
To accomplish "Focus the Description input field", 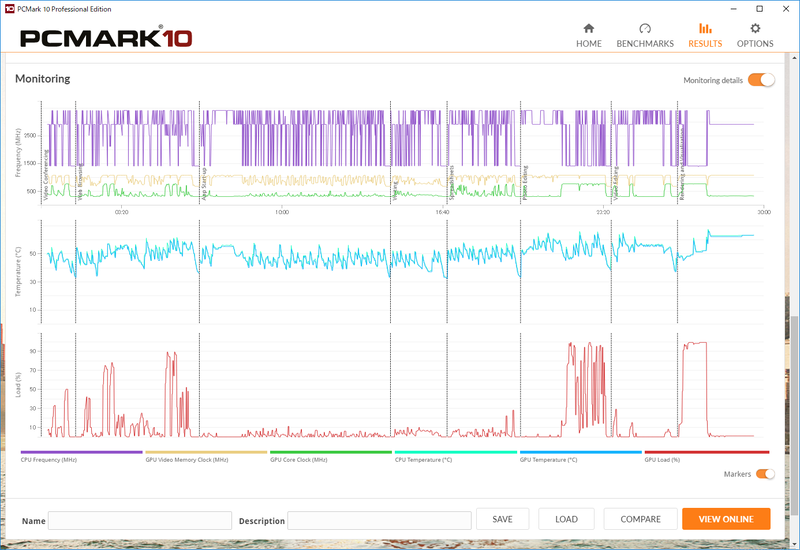I will (x=379, y=521).
